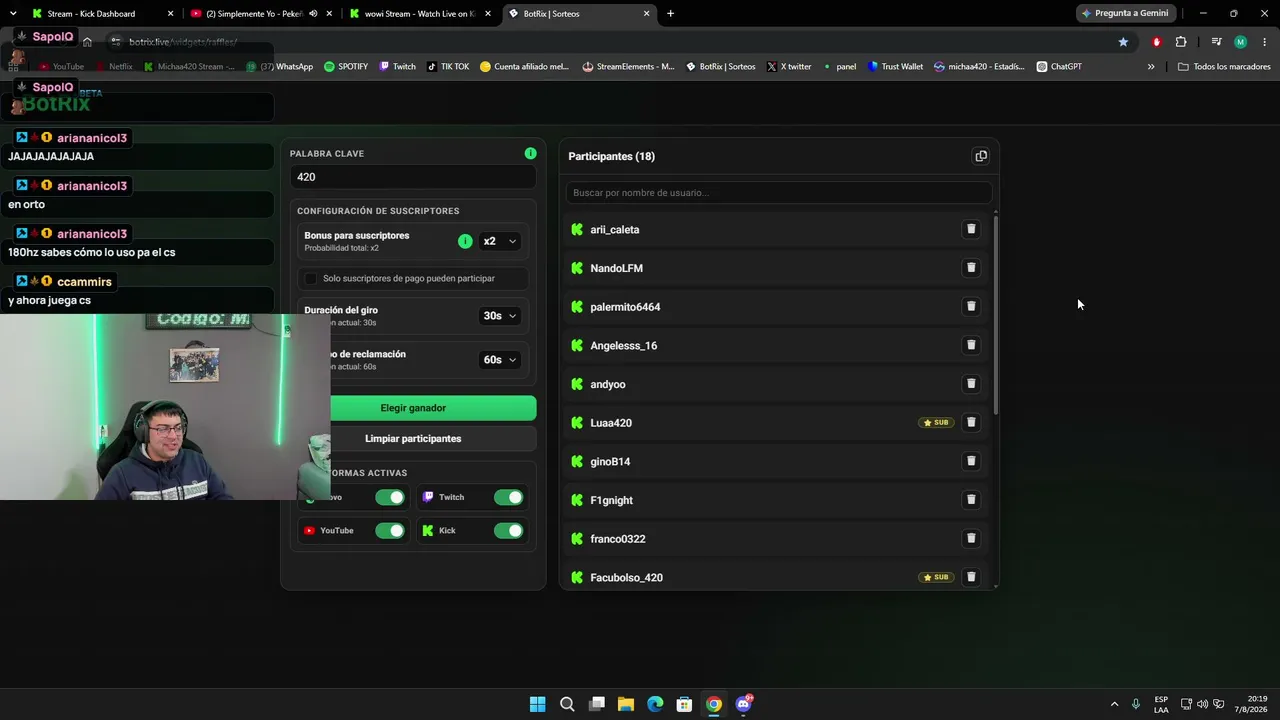Switch to the 'wowi Stream' tab

pyautogui.click(x=418, y=14)
